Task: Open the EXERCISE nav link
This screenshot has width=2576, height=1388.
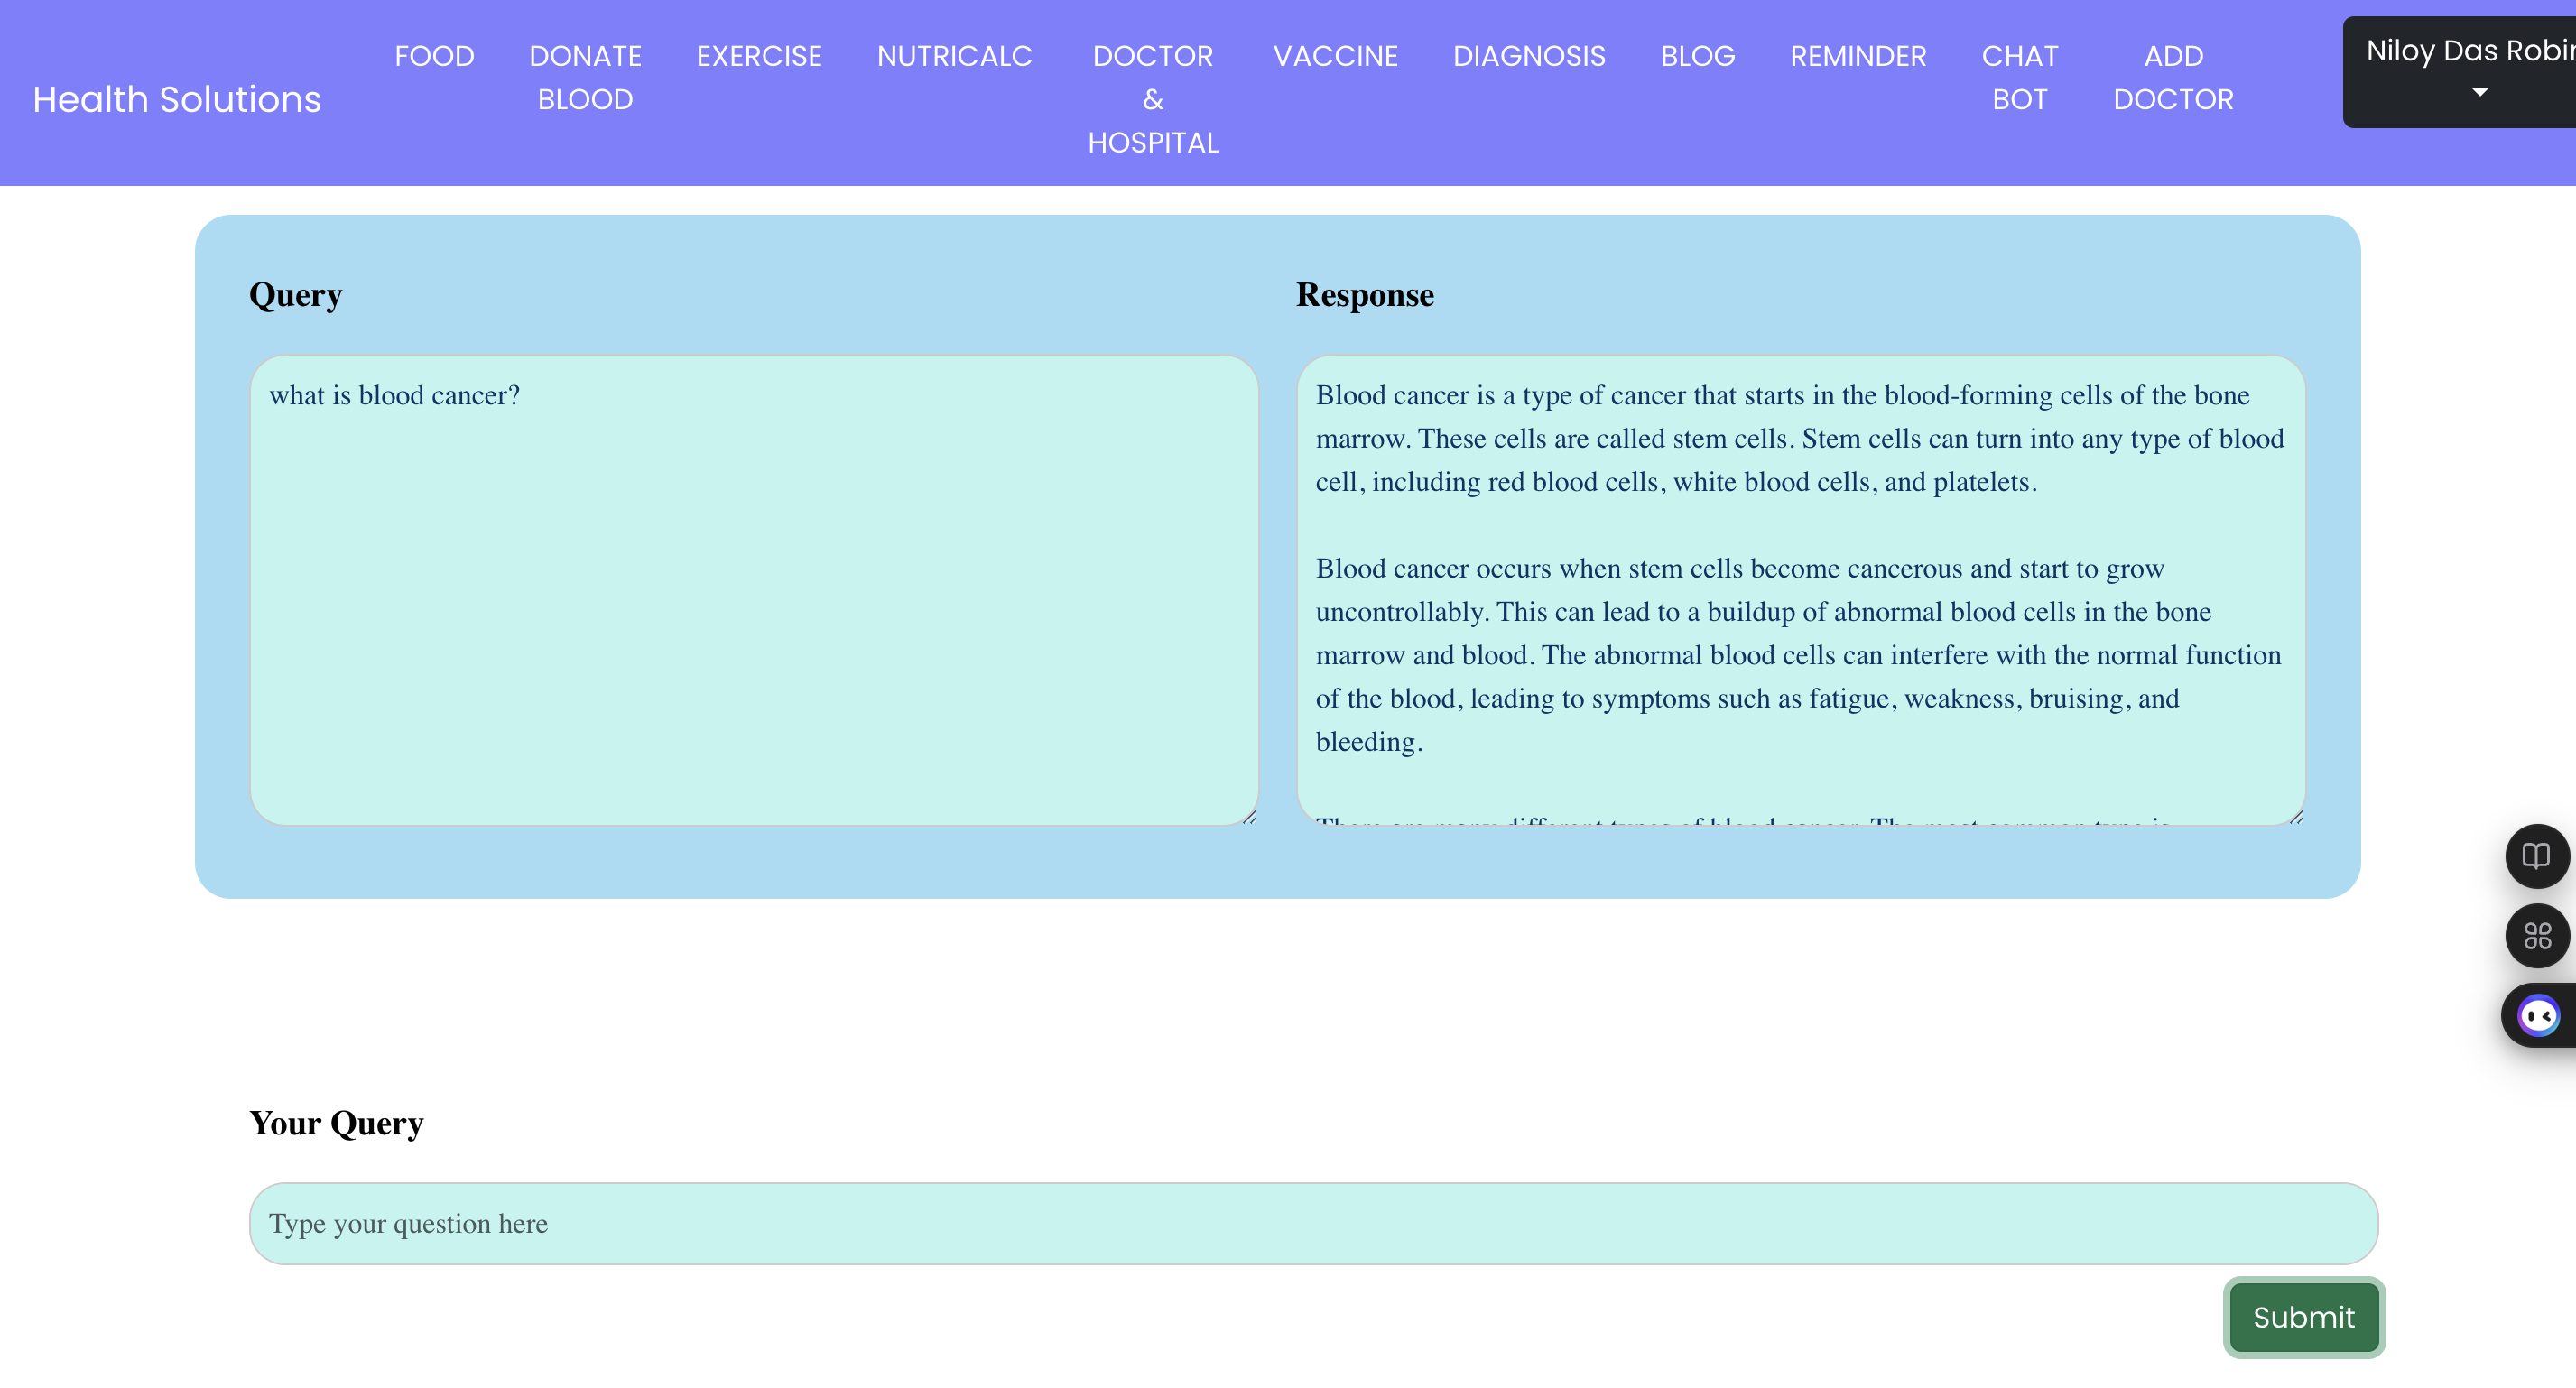Action: tap(759, 56)
